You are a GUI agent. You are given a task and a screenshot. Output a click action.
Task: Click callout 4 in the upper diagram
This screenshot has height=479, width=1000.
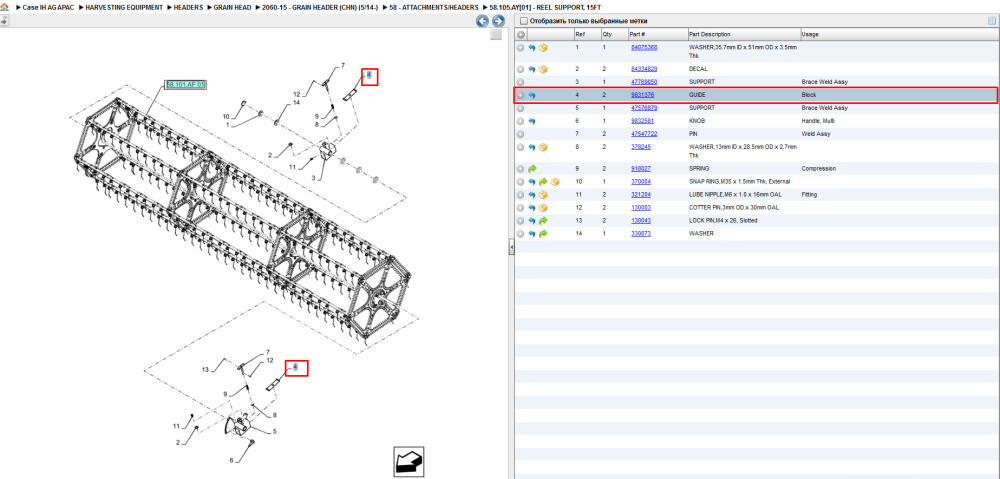point(369,77)
